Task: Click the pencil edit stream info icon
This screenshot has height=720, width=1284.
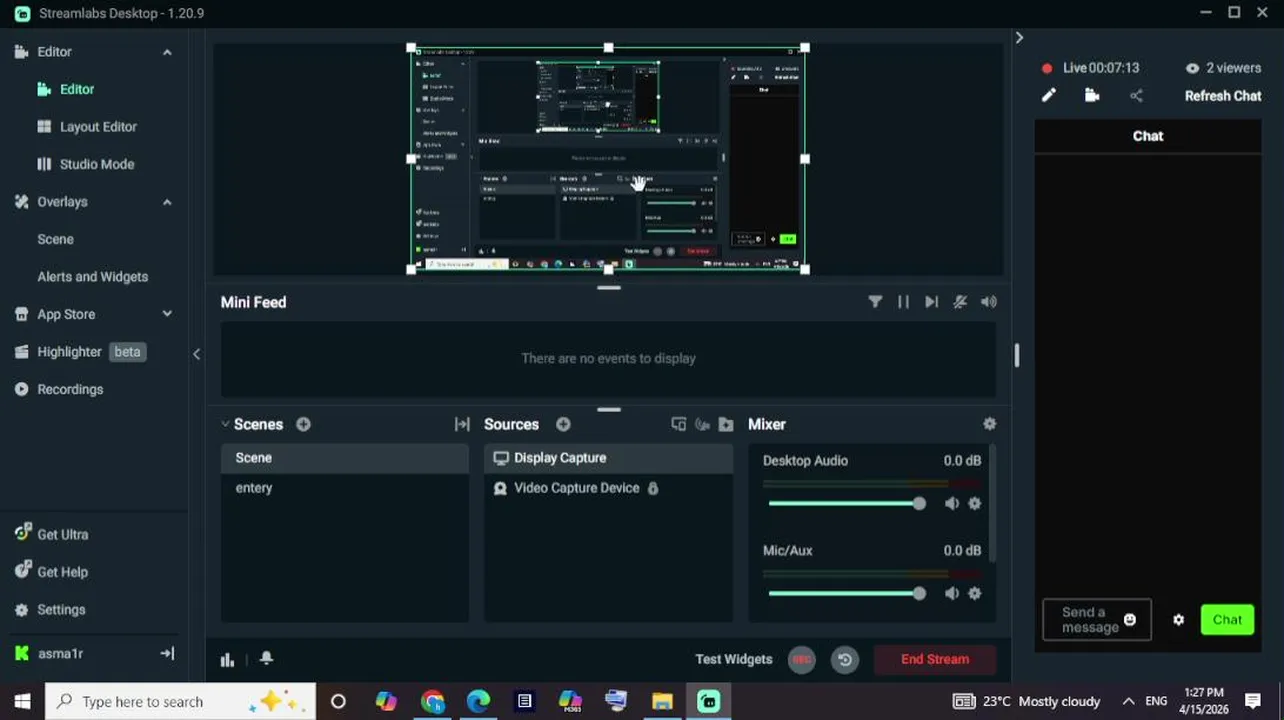Action: 1048,96
